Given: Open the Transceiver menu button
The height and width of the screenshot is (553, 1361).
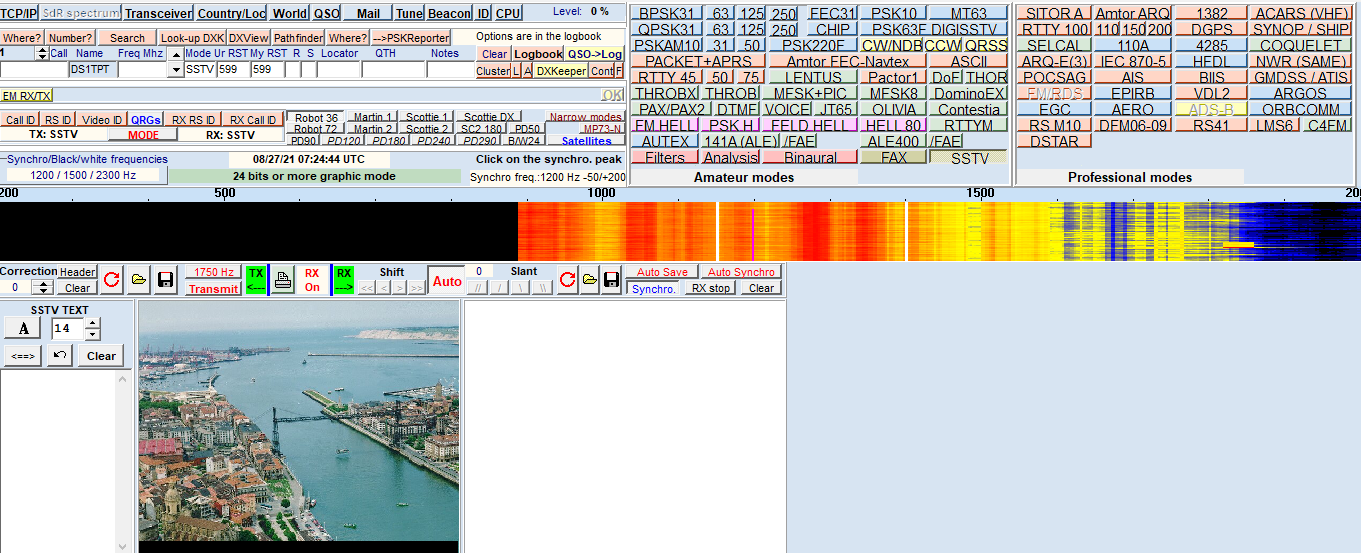Looking at the screenshot, I should [x=159, y=13].
